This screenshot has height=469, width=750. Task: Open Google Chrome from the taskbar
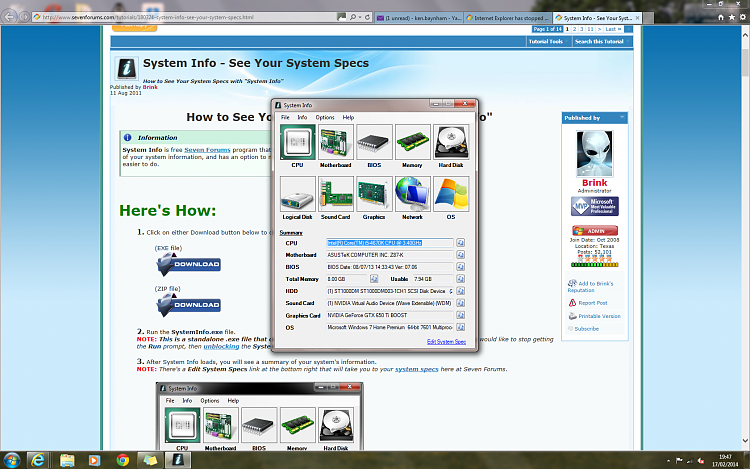[123, 460]
